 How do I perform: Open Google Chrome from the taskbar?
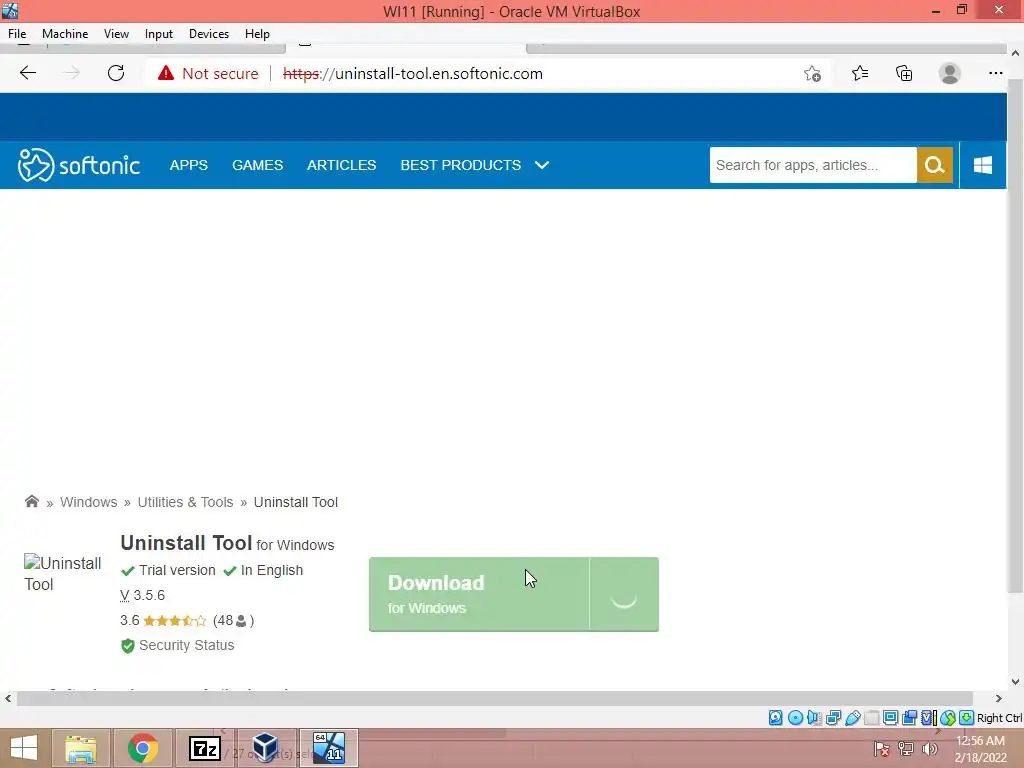[142, 748]
